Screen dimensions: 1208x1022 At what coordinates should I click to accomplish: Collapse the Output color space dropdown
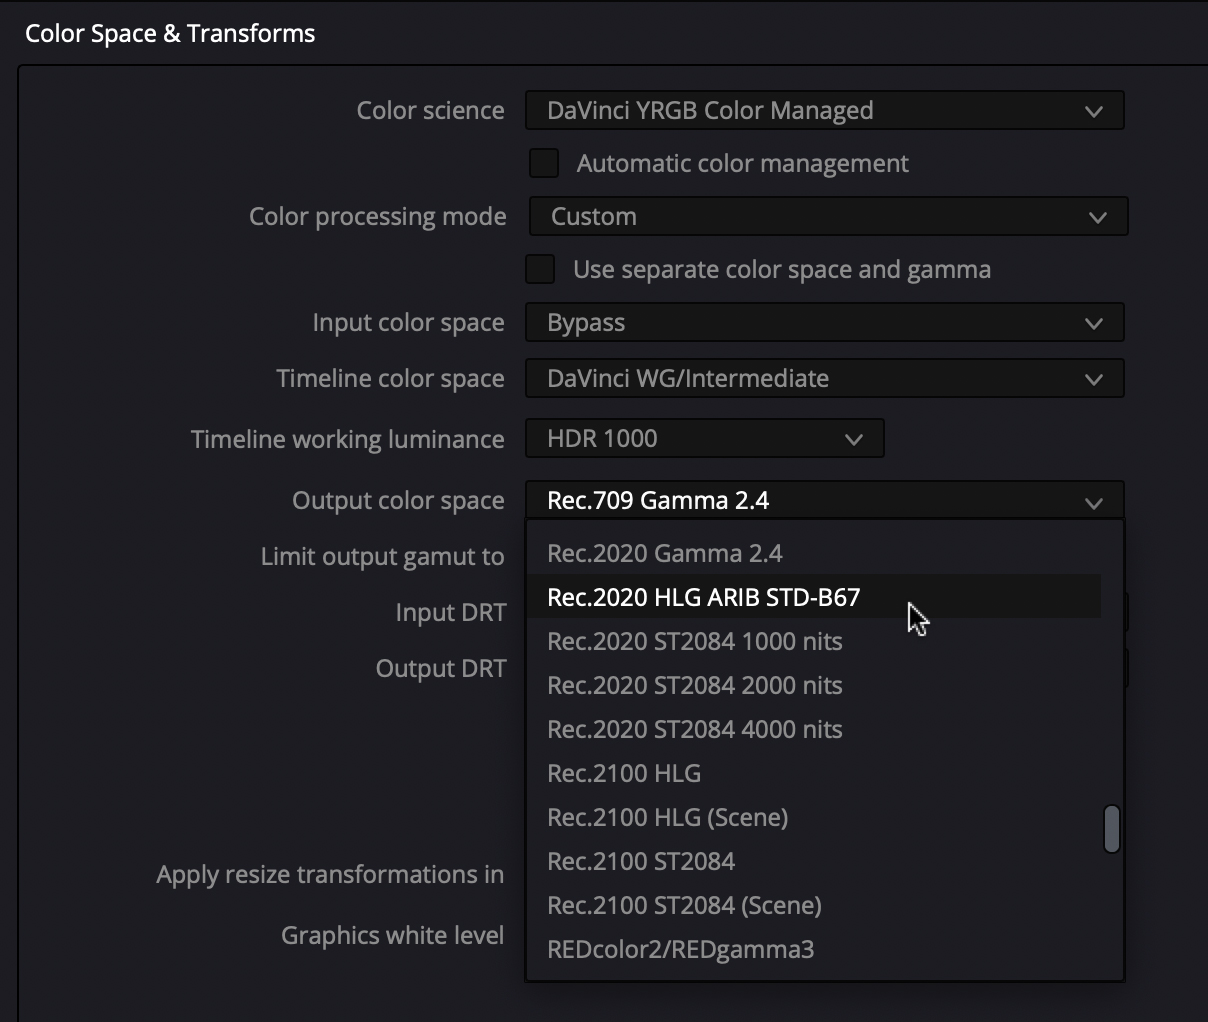coord(824,500)
